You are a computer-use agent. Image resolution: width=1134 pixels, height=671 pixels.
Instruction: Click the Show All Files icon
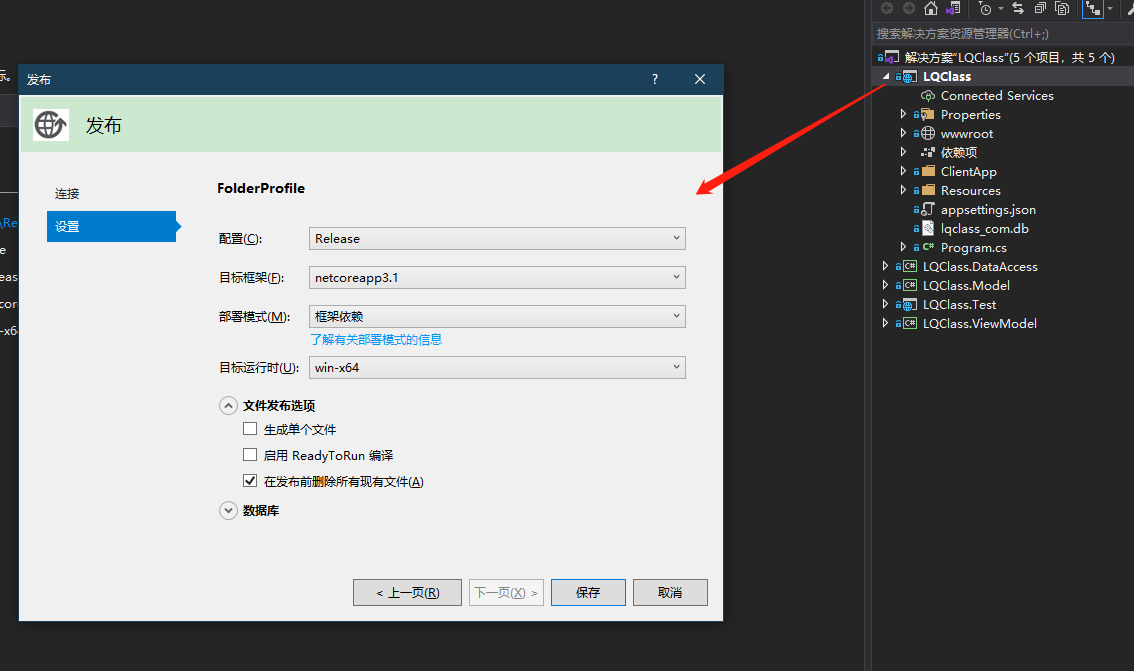(x=1062, y=9)
